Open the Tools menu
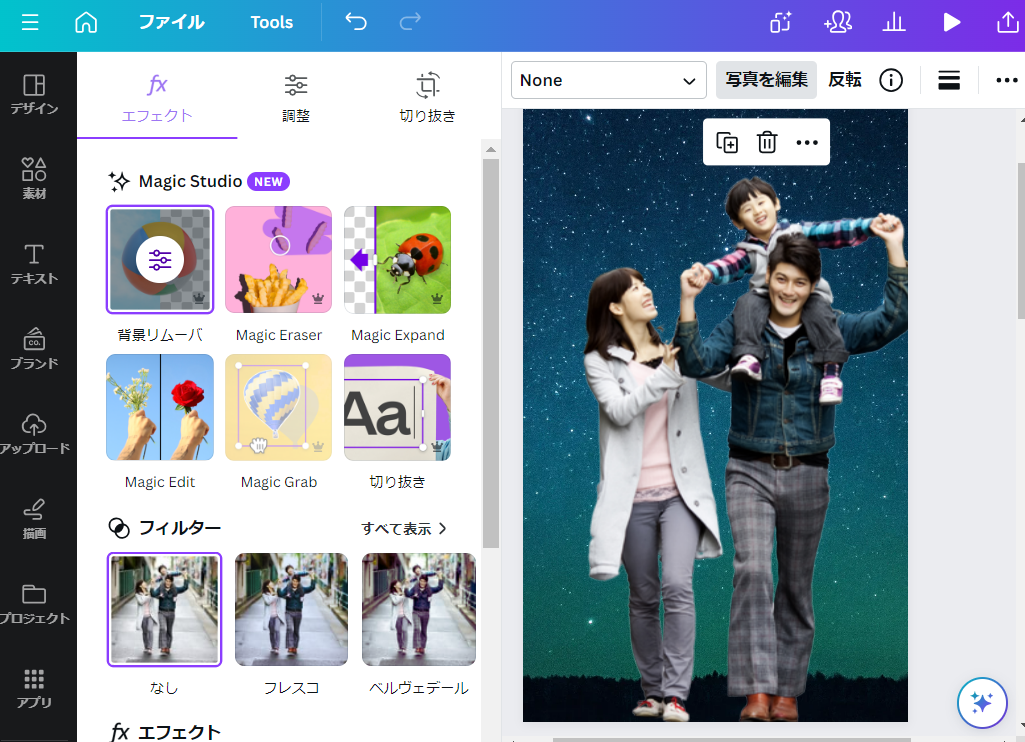Viewport: 1025px width, 742px height. [x=271, y=22]
